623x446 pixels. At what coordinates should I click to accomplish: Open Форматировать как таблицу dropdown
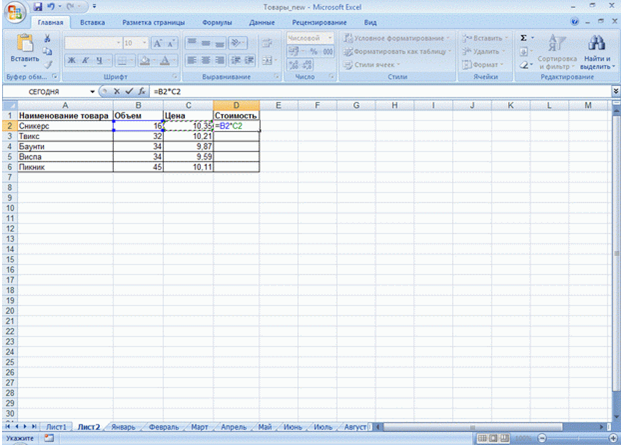[397, 52]
